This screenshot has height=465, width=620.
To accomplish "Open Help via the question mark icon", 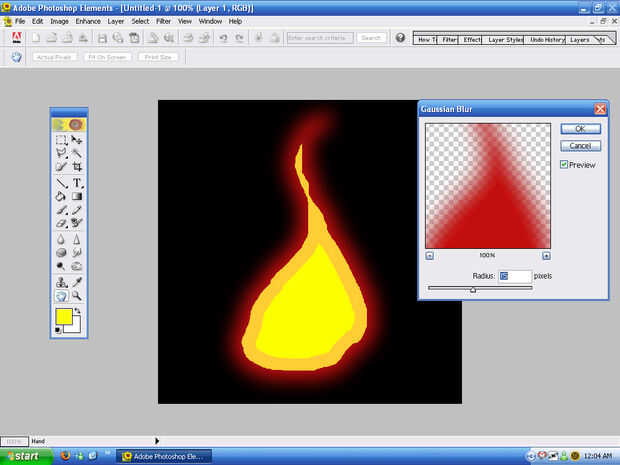I will coord(400,38).
